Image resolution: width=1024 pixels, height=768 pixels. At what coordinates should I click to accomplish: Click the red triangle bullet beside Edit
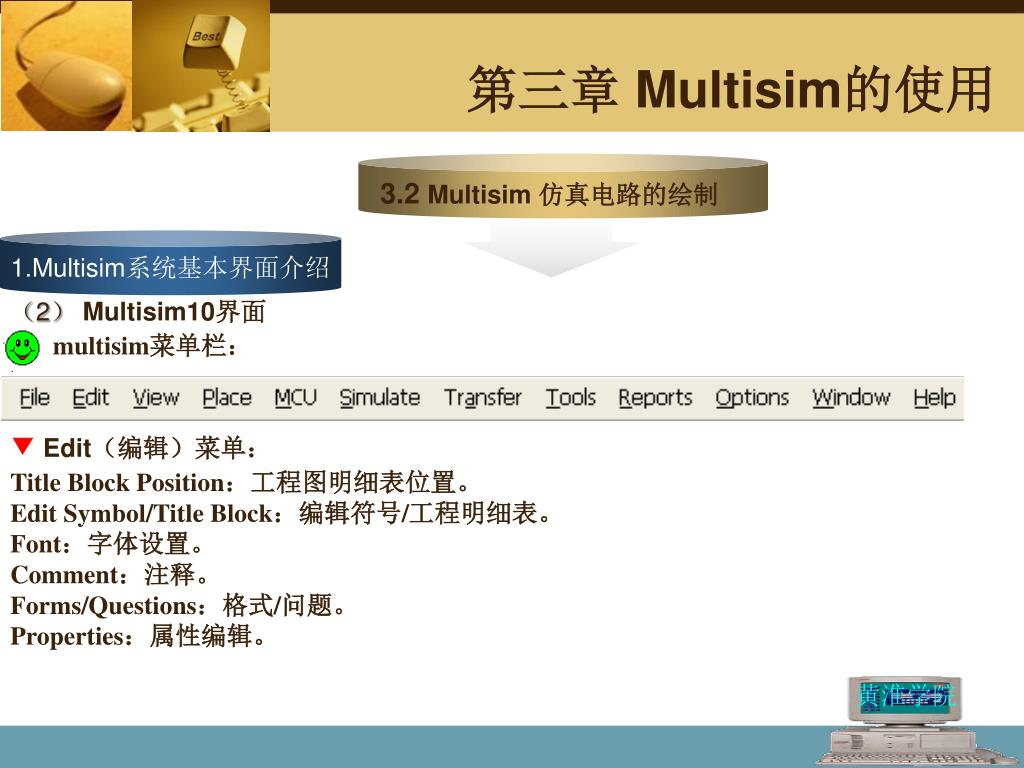(x=22, y=446)
